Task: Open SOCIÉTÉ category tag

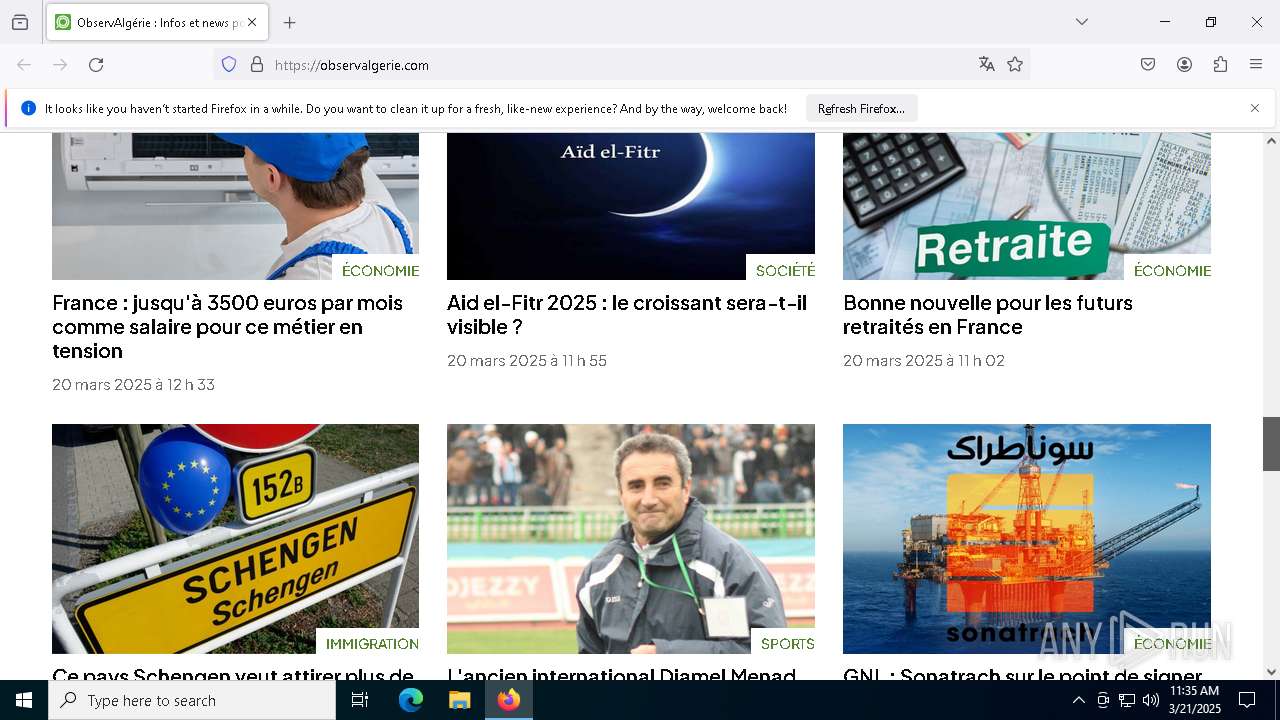Action: pyautogui.click(x=785, y=270)
